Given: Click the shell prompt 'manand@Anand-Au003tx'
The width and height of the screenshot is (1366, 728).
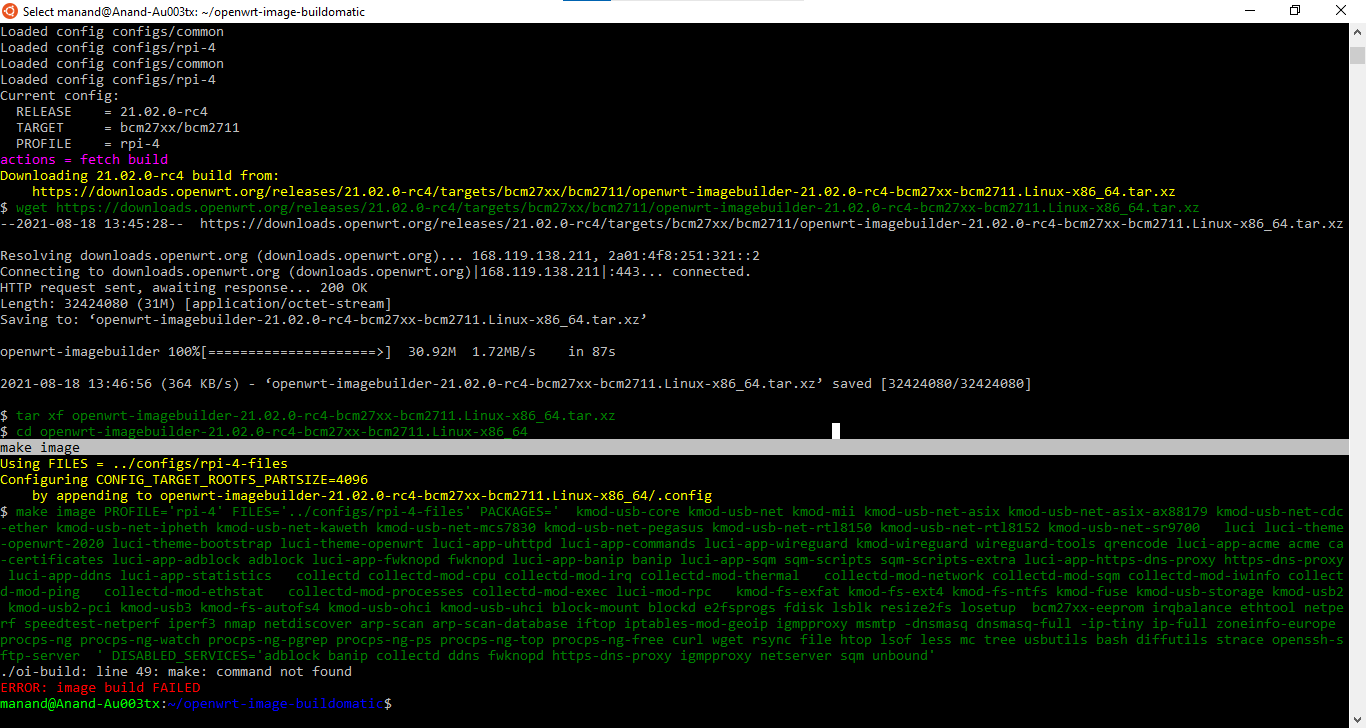Looking at the screenshot, I should [x=80, y=704].
